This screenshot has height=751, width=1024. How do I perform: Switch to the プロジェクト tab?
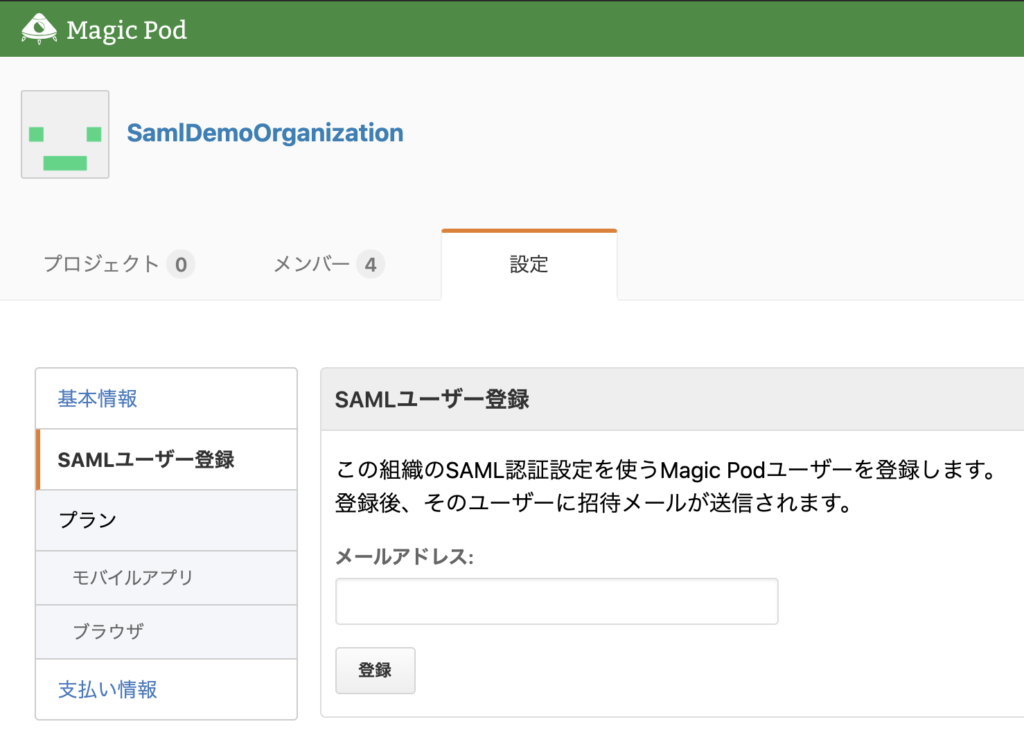click(x=119, y=264)
